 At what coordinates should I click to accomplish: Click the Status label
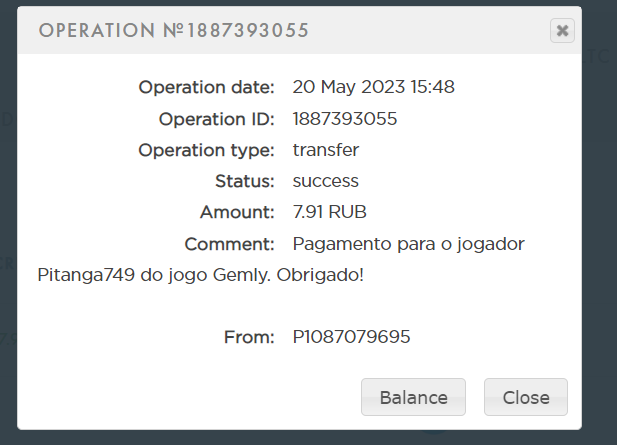click(x=244, y=181)
